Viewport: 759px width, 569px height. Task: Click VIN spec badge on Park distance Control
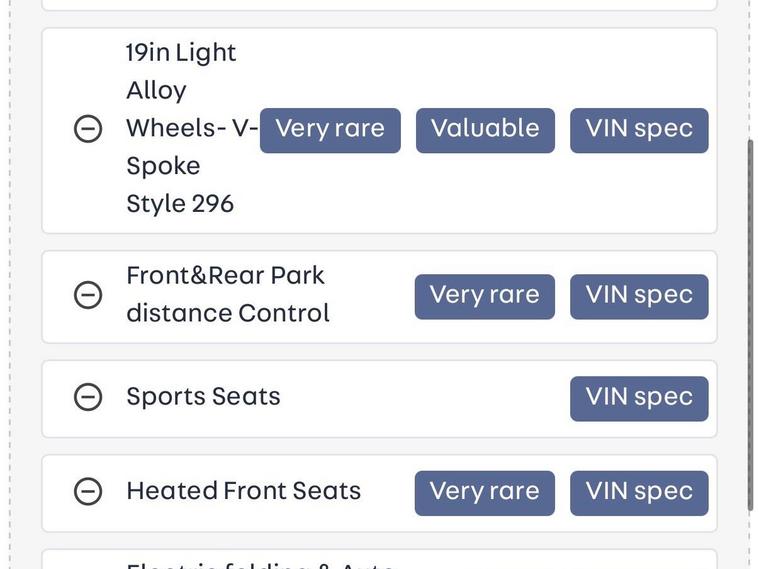[x=639, y=296]
